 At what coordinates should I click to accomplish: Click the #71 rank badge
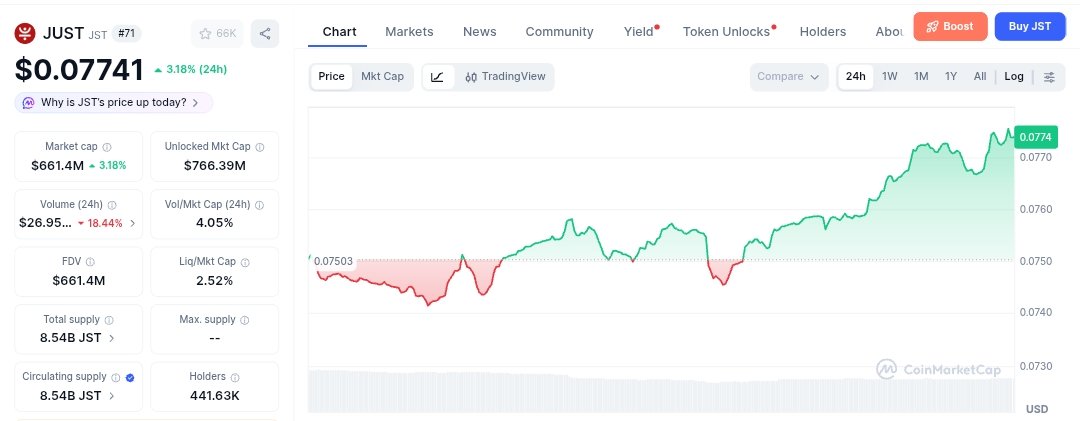(126, 33)
